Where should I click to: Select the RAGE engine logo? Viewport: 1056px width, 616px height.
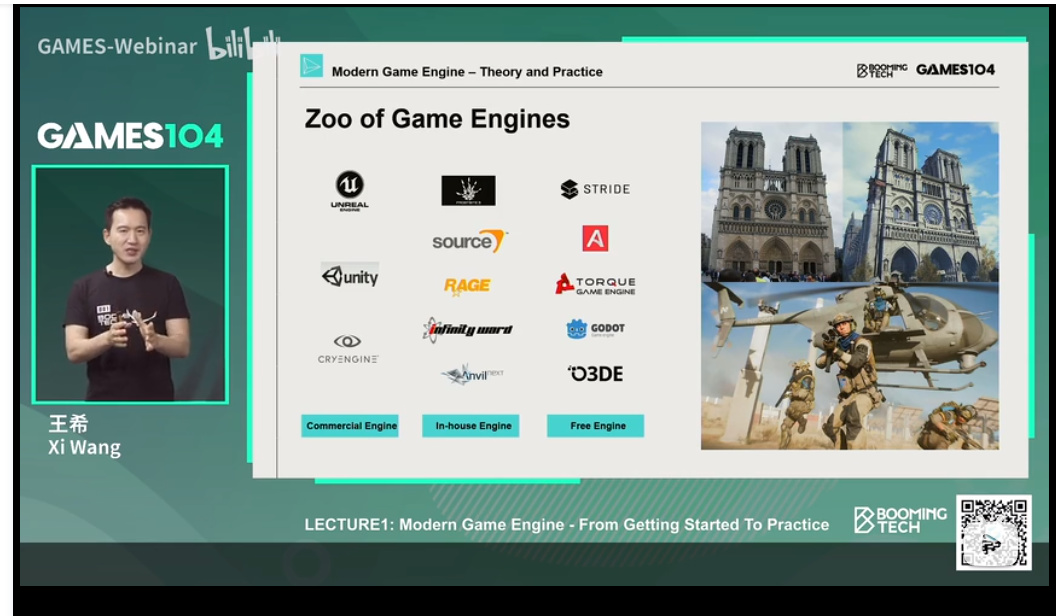tap(467, 286)
